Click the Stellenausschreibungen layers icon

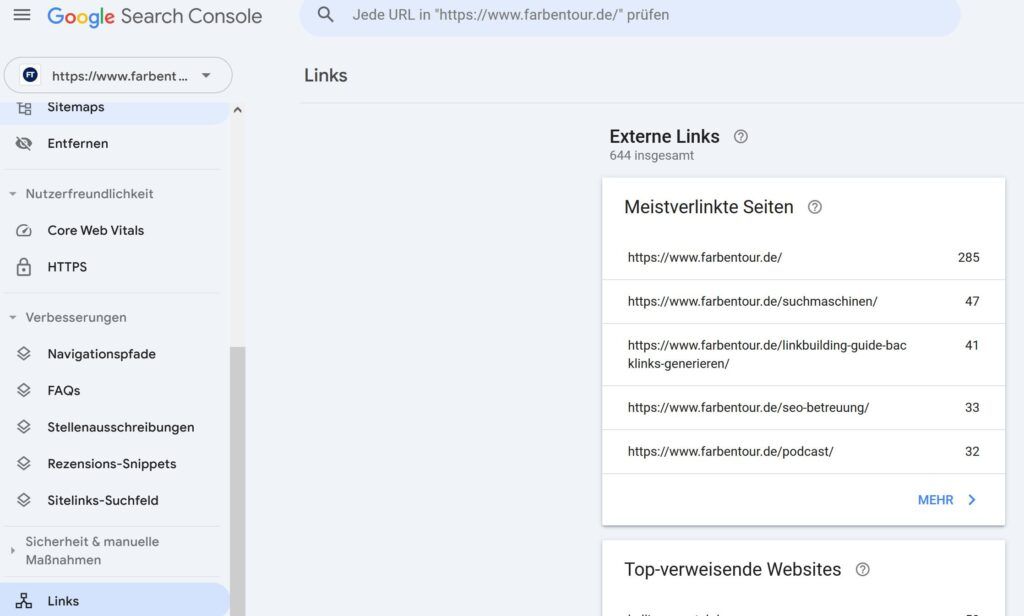(24, 427)
